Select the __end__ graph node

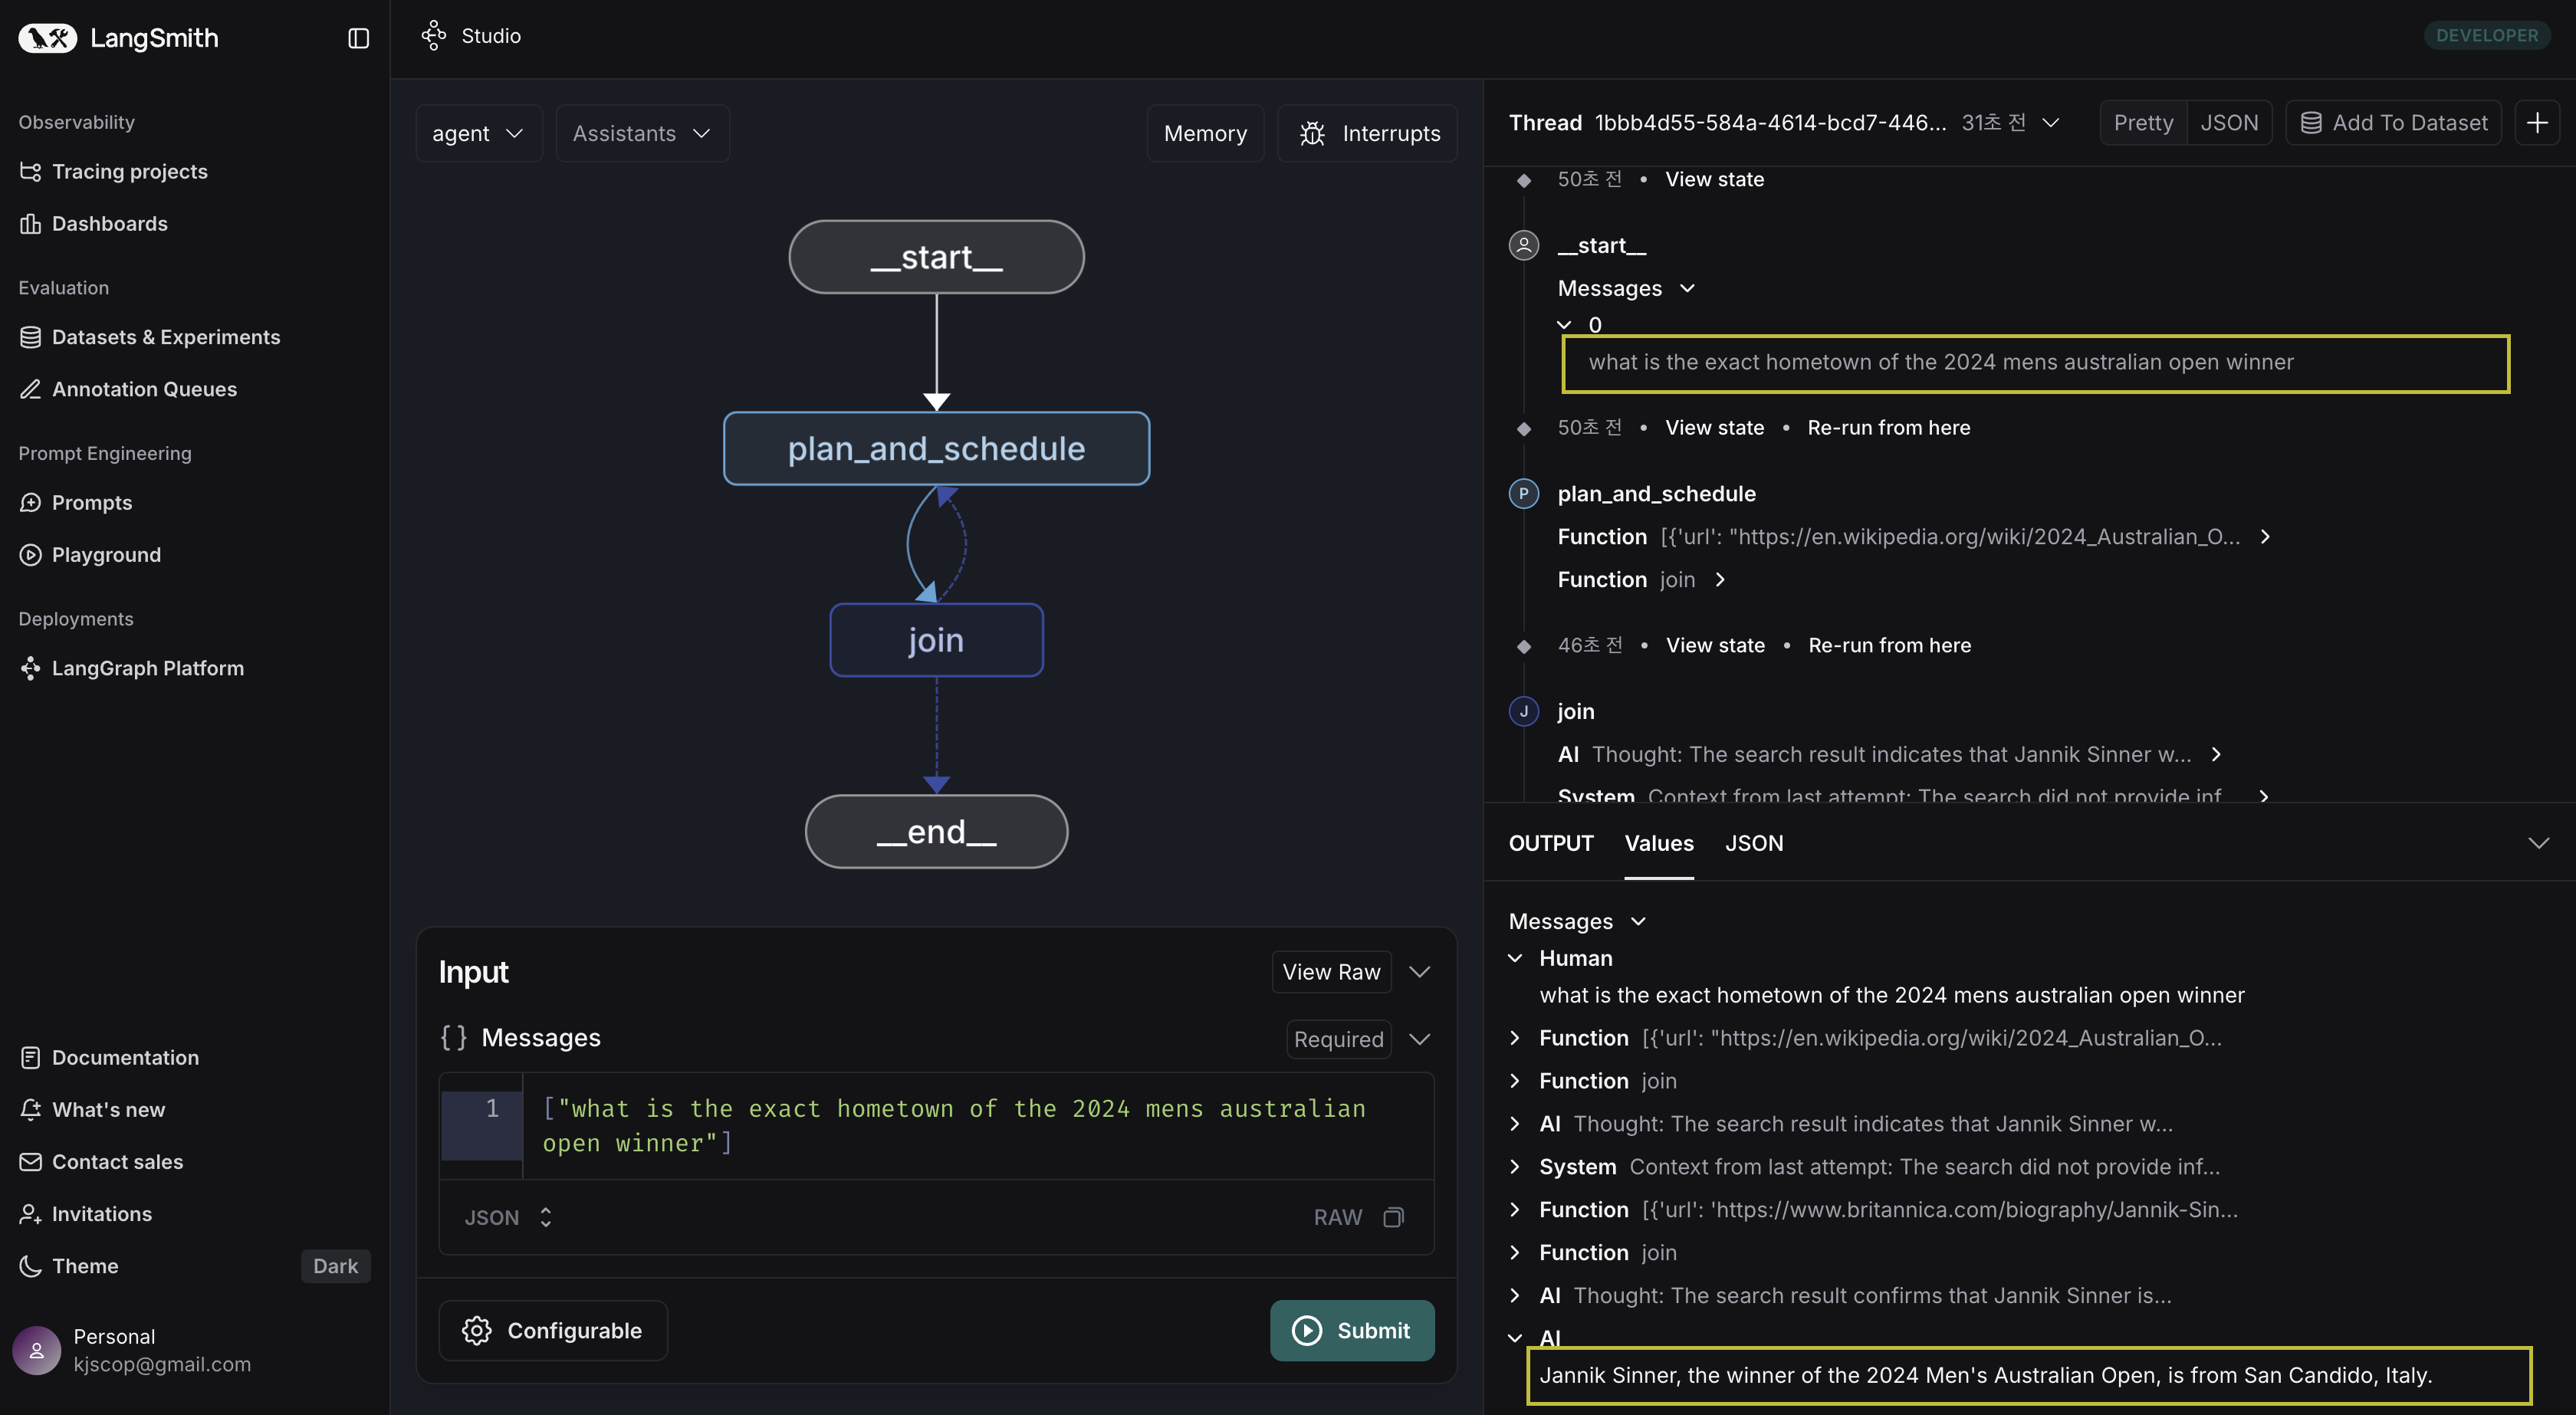tap(936, 831)
